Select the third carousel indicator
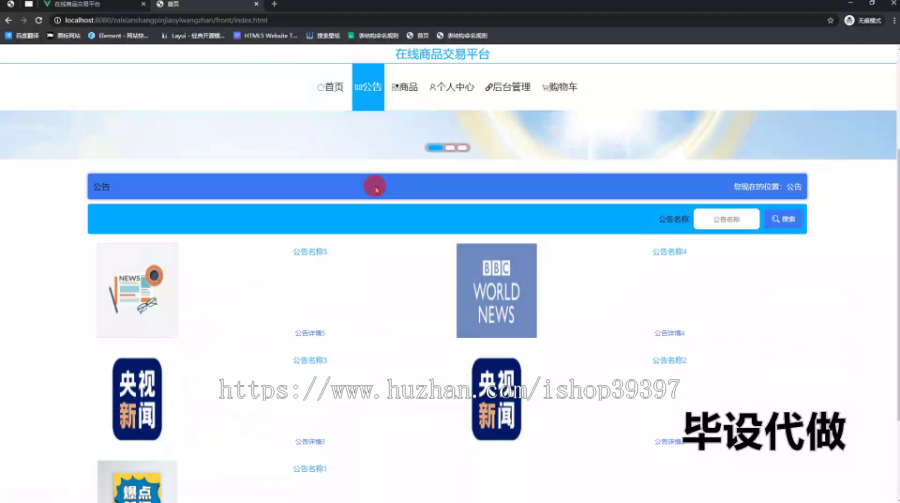The image size is (900, 503). (462, 148)
